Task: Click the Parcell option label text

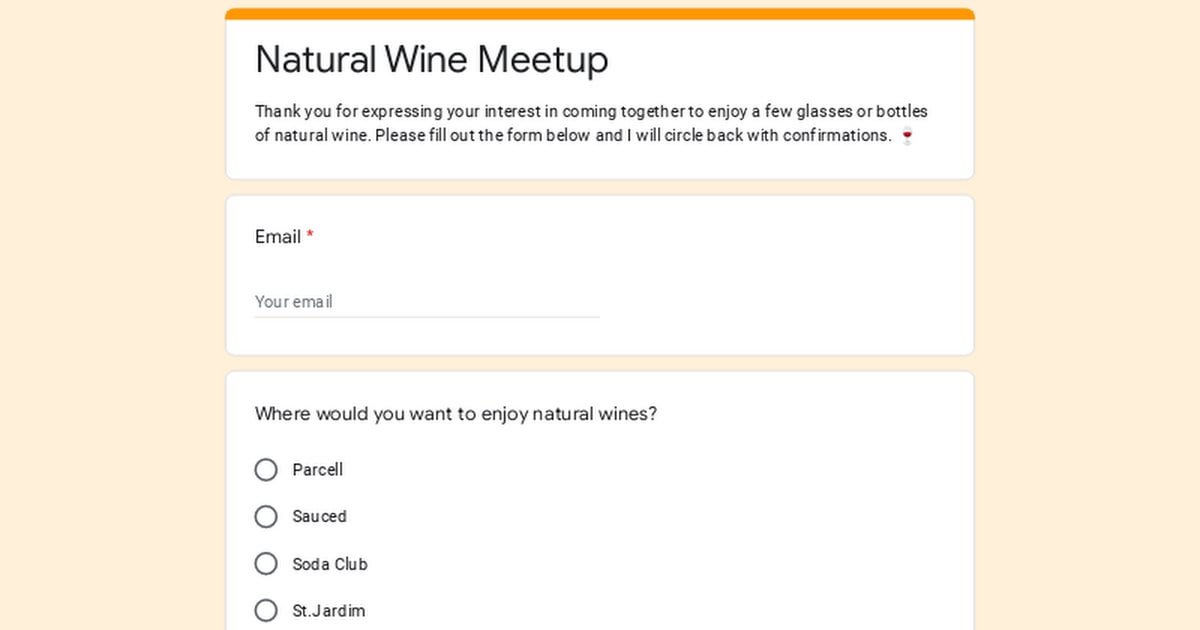Action: point(317,470)
